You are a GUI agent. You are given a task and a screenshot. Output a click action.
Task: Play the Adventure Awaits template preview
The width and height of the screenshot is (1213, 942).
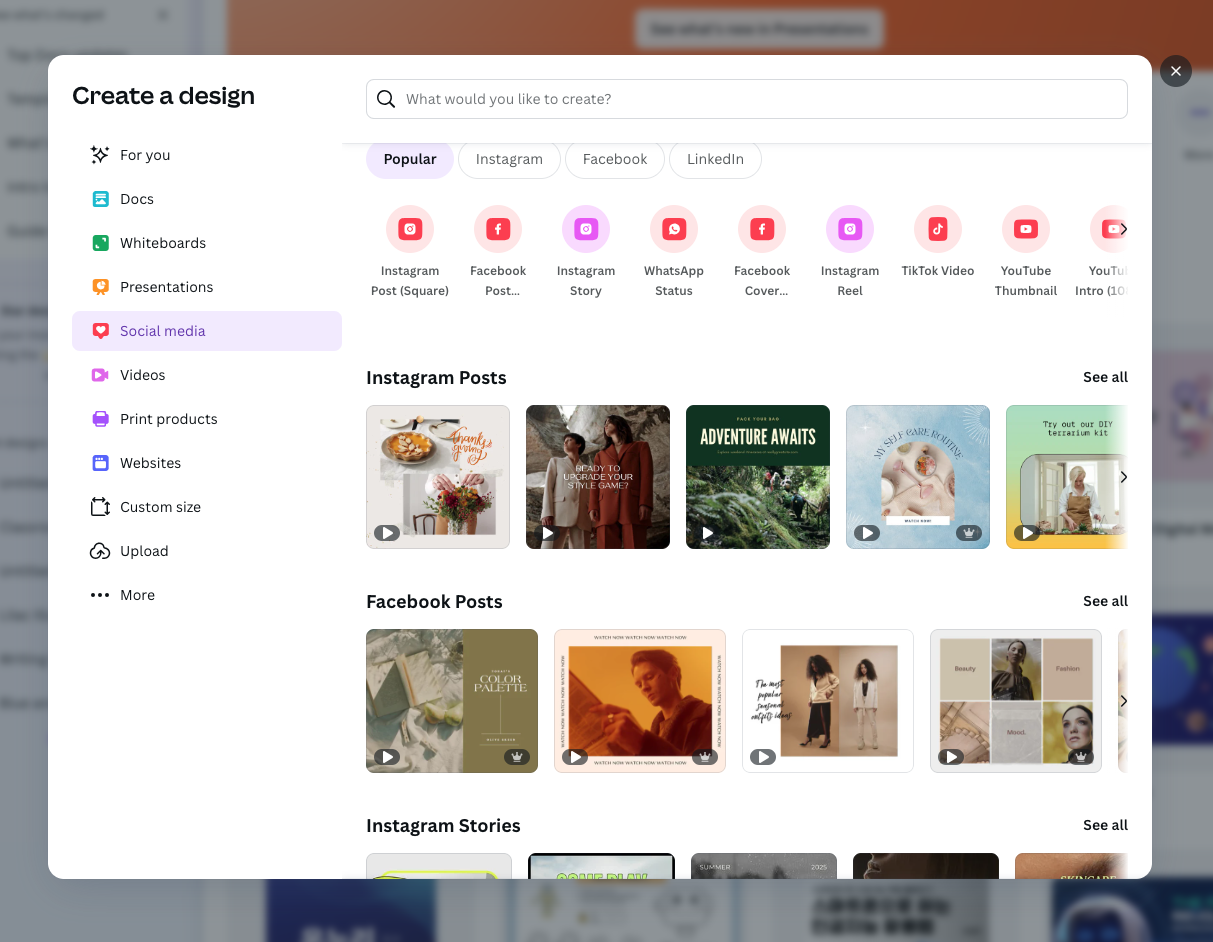pos(707,533)
